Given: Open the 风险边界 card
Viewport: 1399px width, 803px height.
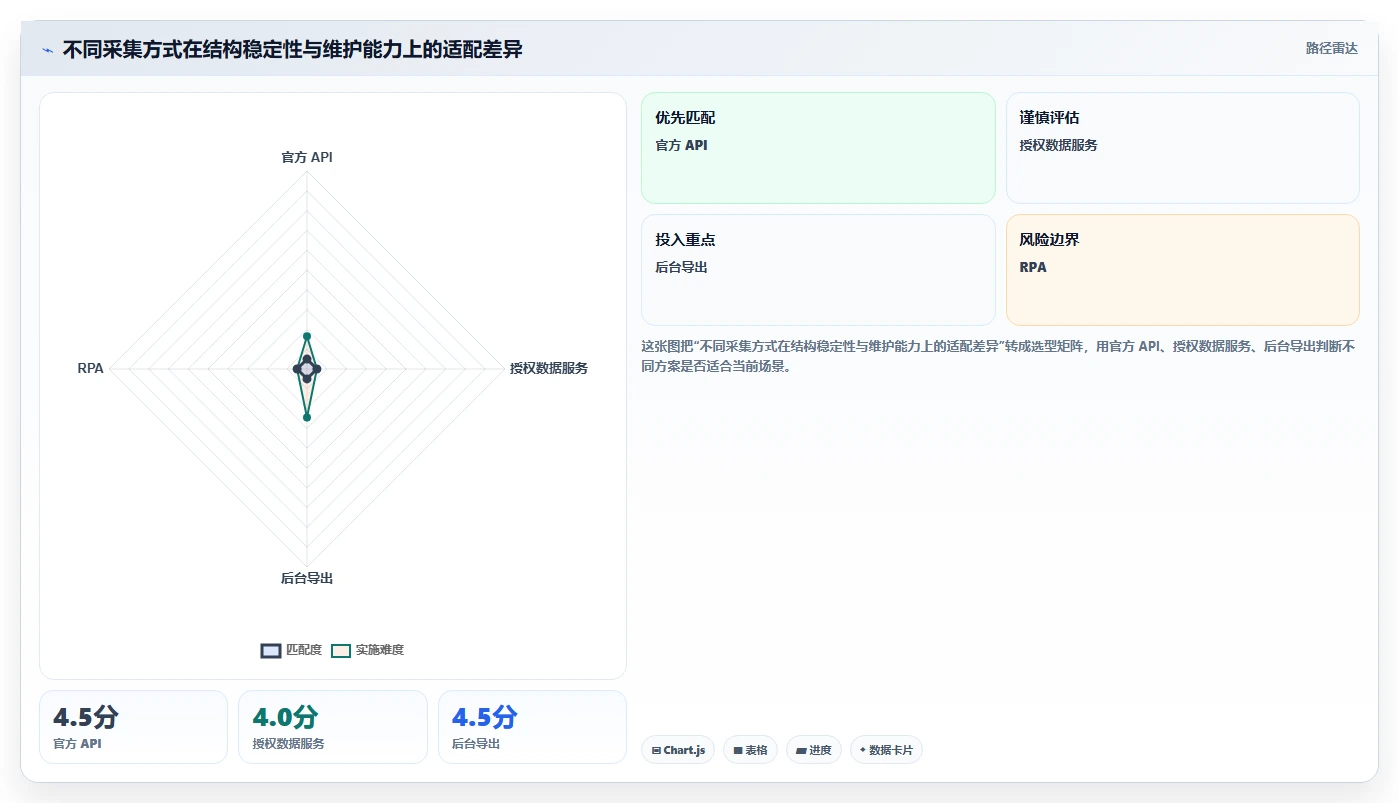Looking at the screenshot, I should coord(1183,270).
